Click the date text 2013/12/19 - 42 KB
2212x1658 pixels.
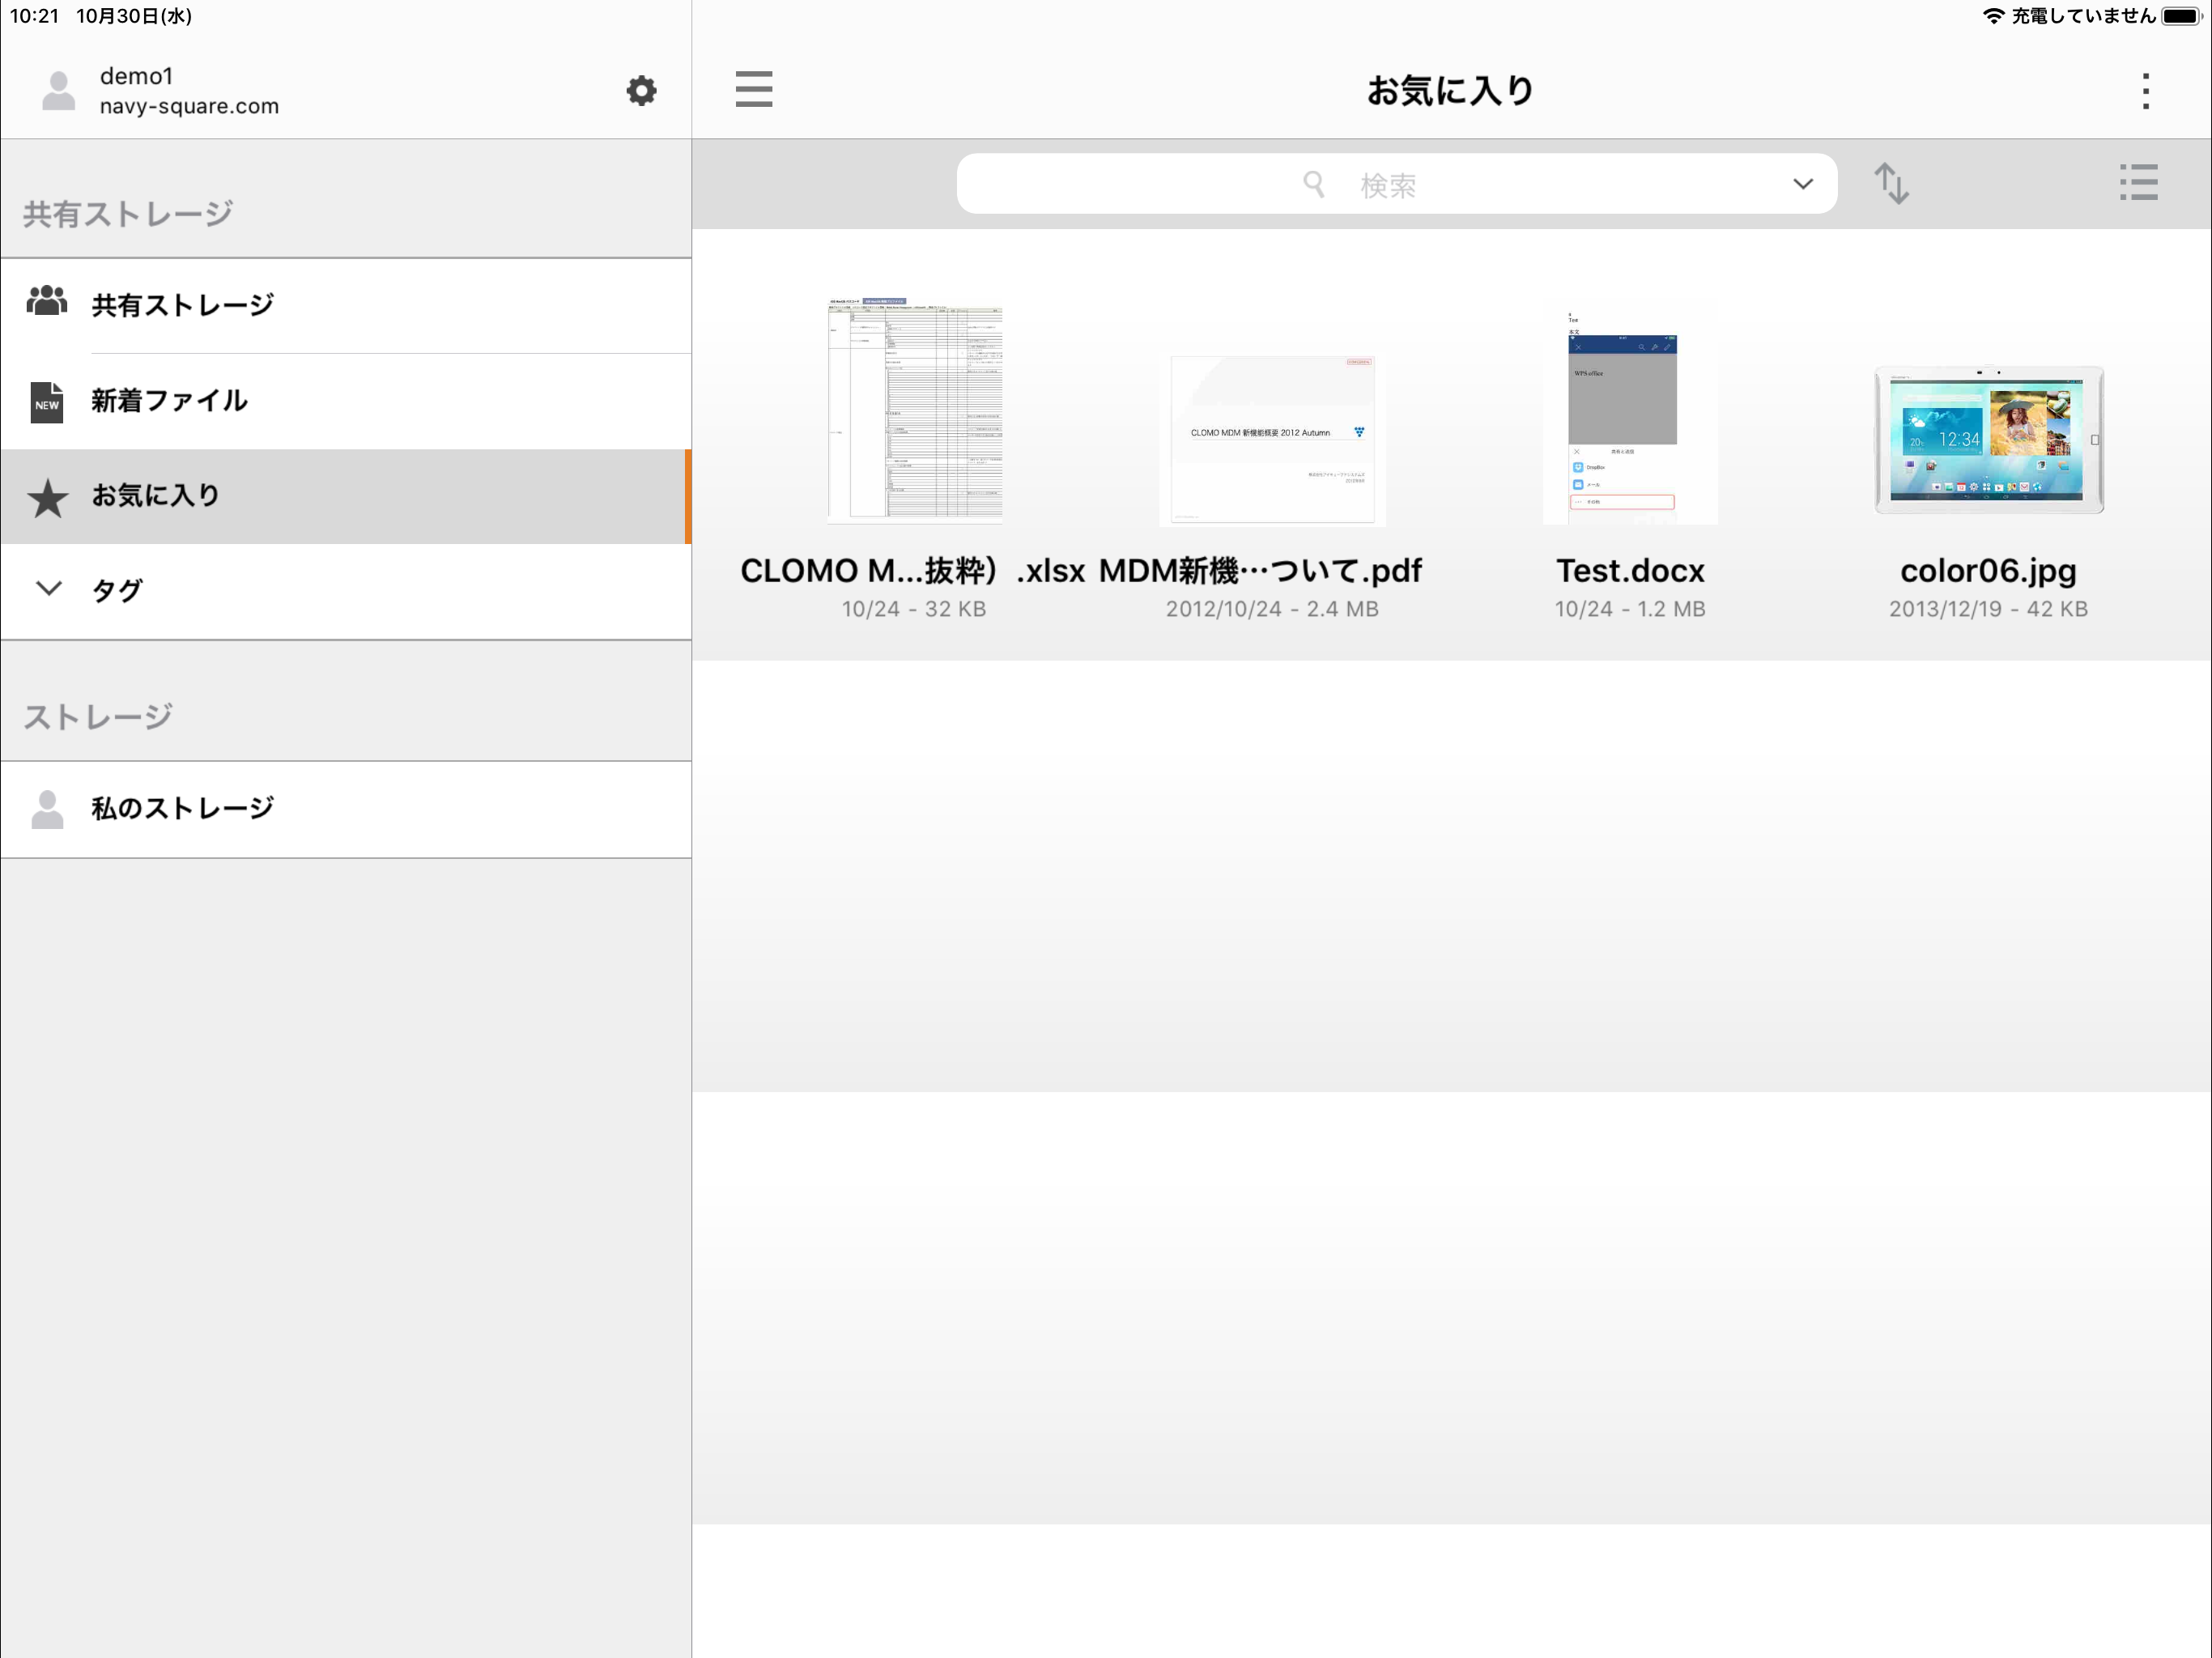pyautogui.click(x=1988, y=609)
